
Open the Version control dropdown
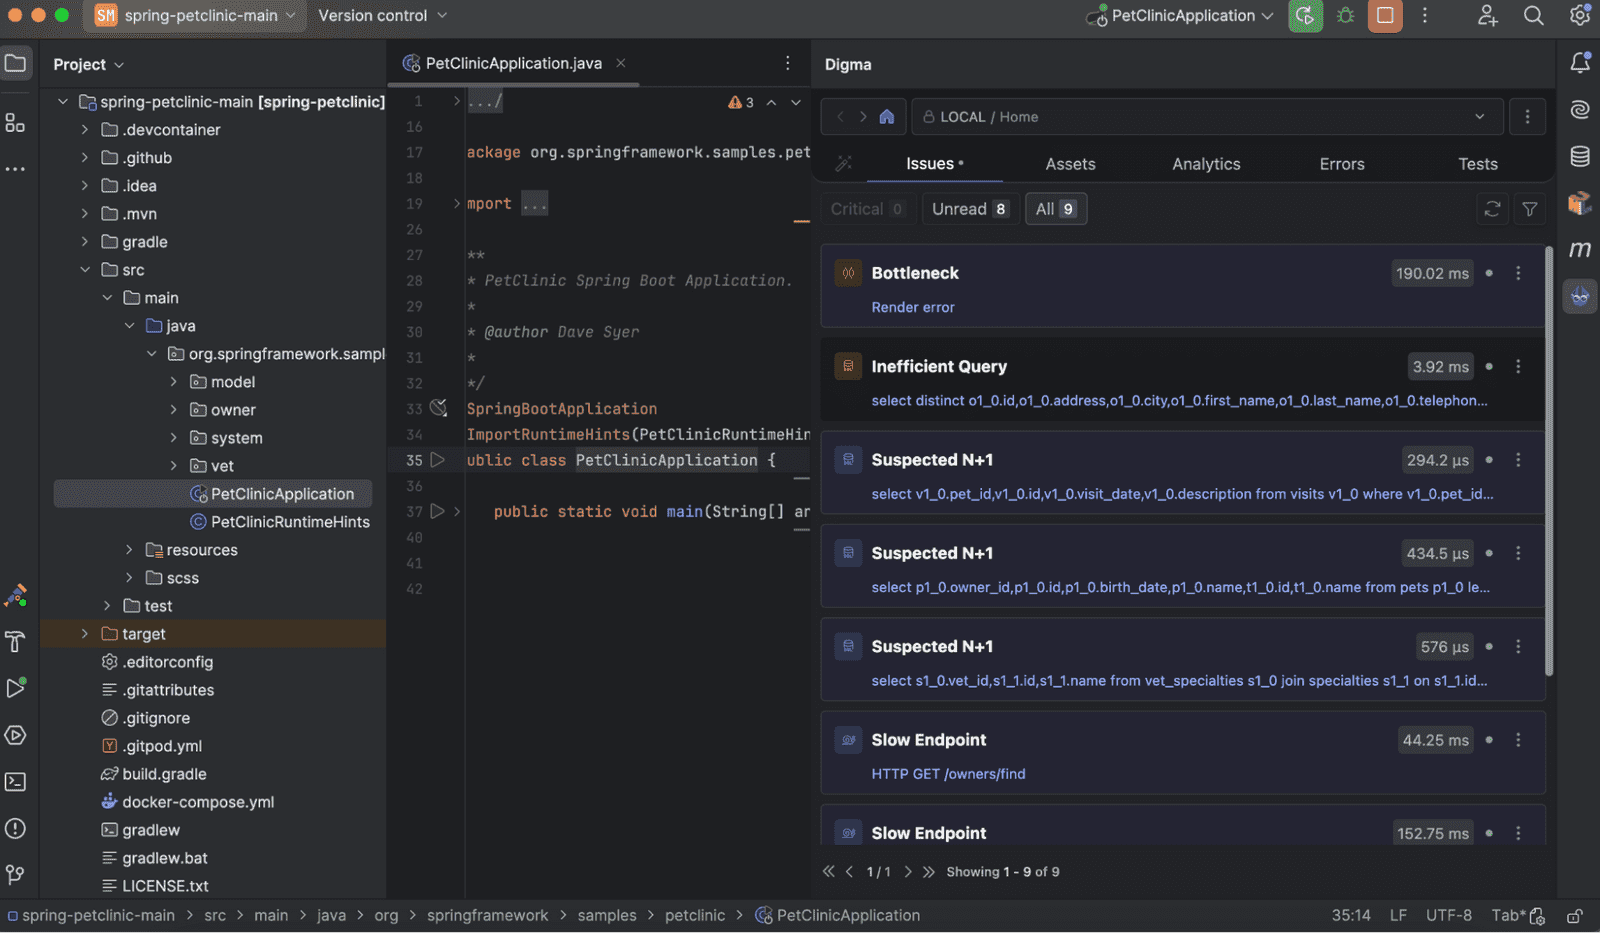tap(383, 15)
